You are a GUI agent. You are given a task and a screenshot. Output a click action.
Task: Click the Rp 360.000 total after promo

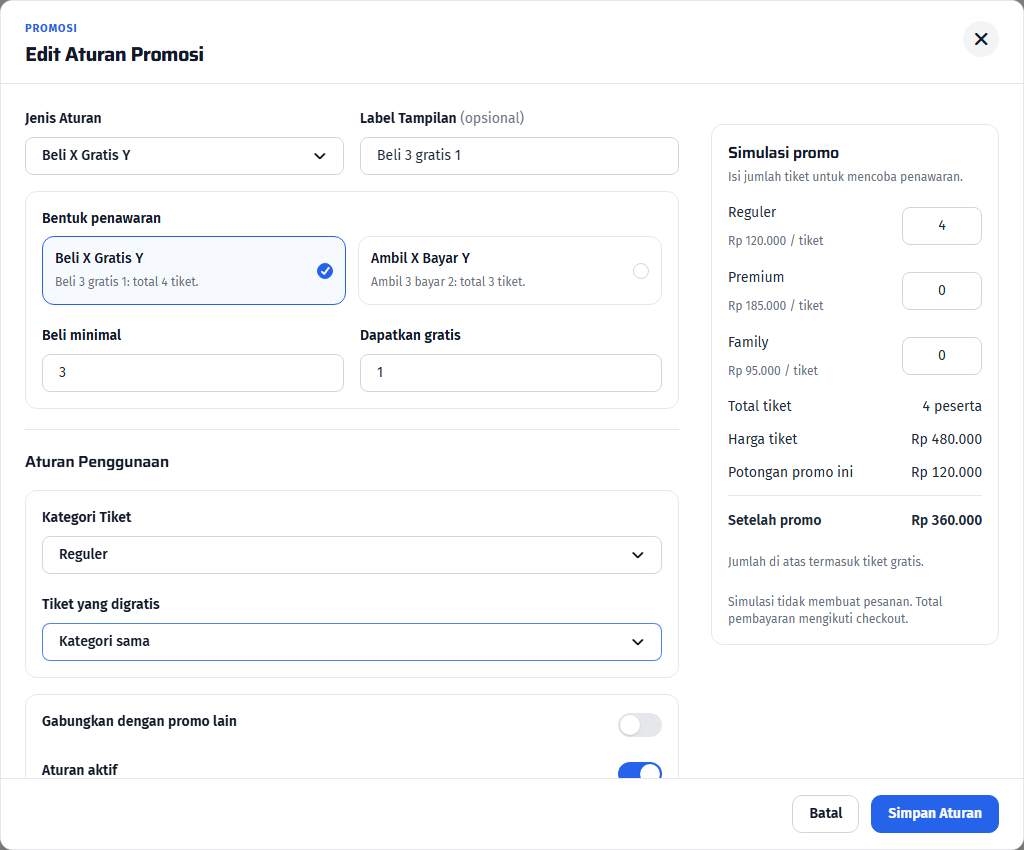(946, 520)
